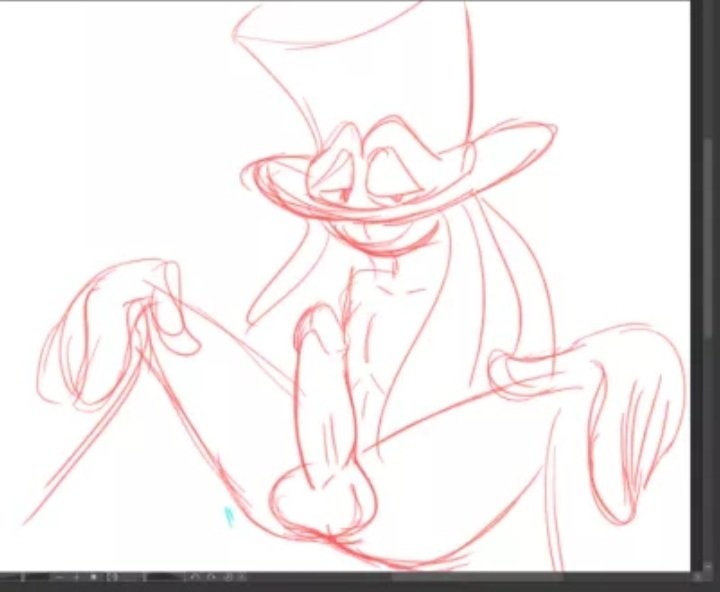
Task: Click the zoom slider handle in status bar
Action: coord(23,577)
